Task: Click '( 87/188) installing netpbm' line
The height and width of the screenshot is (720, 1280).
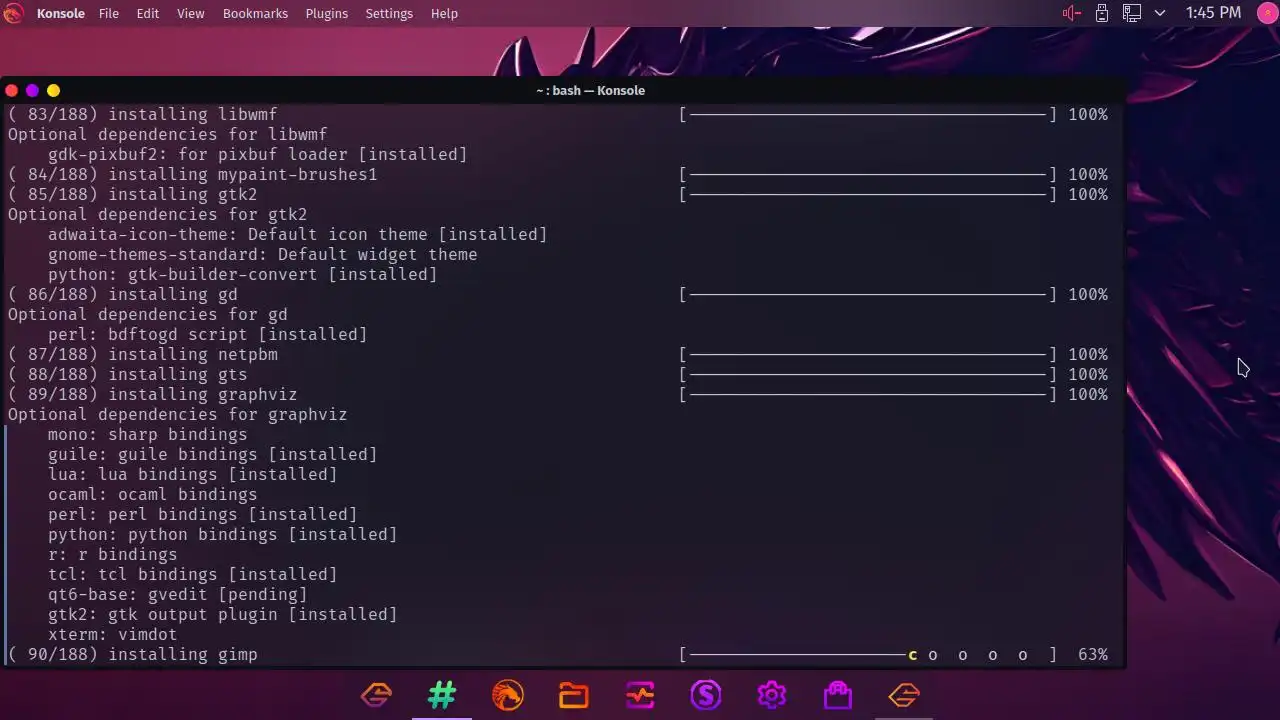Action: point(143,354)
